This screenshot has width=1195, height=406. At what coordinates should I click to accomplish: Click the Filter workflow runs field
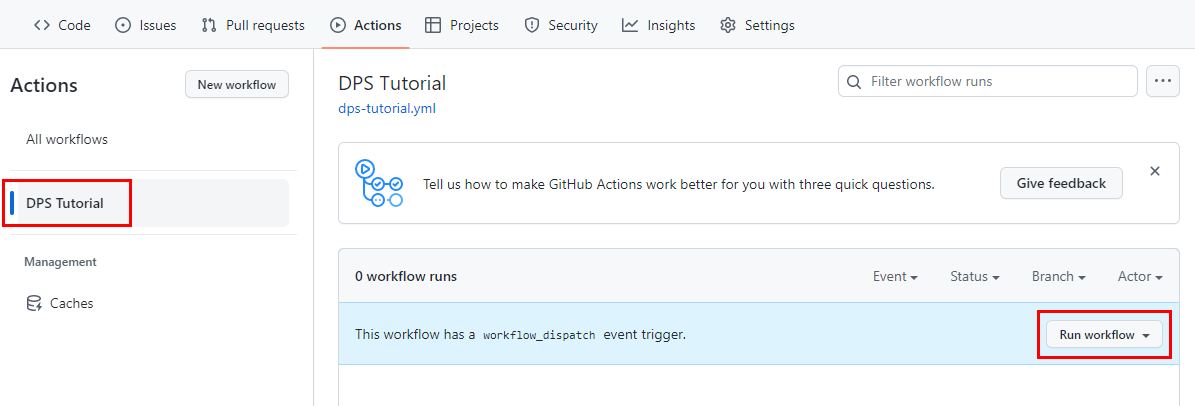pyautogui.click(x=998, y=81)
